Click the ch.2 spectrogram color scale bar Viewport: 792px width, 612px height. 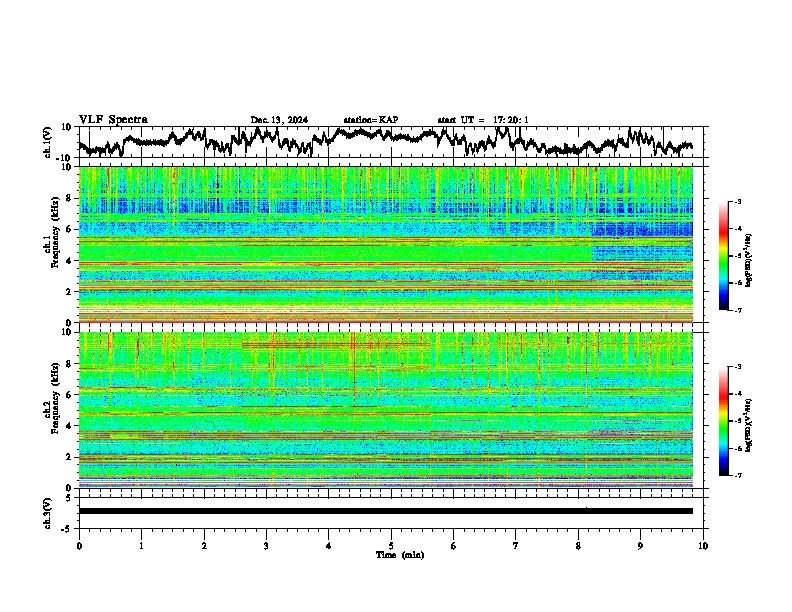tap(723, 421)
